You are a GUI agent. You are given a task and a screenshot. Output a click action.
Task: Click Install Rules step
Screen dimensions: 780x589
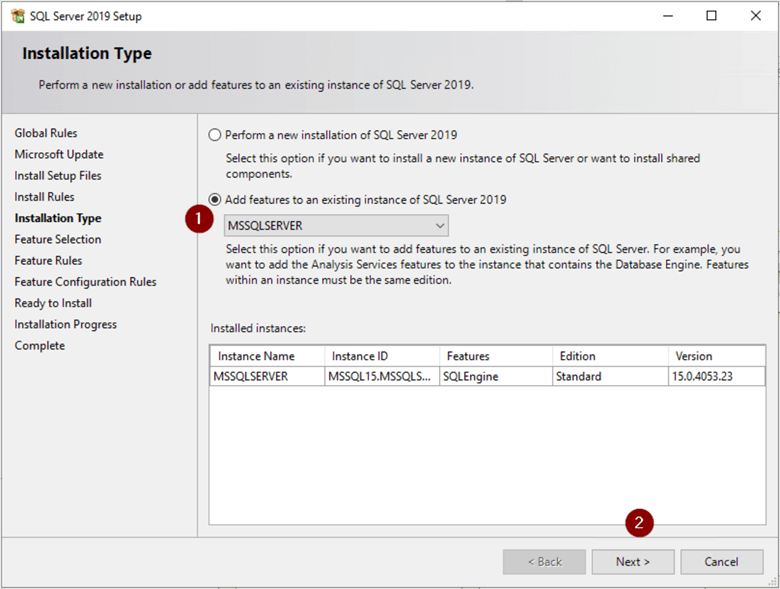click(x=44, y=197)
